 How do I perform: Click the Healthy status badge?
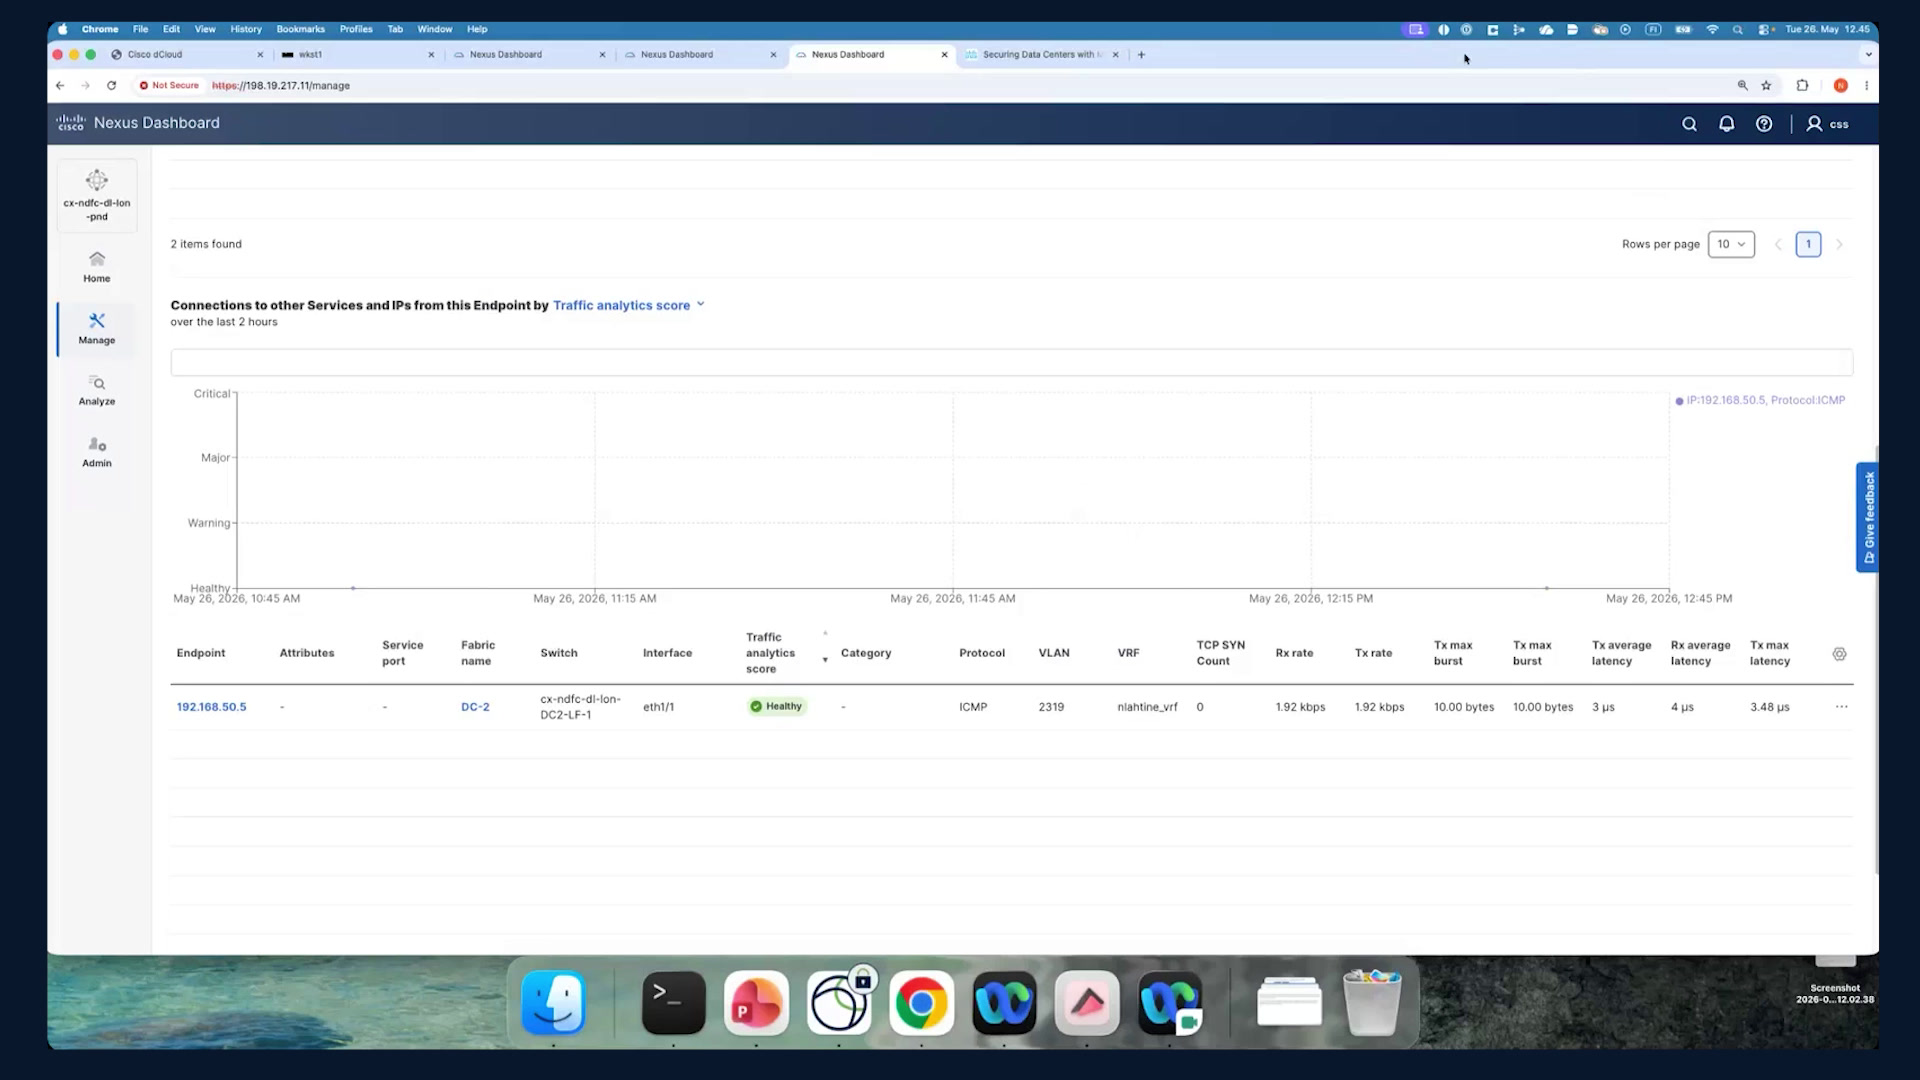(777, 707)
